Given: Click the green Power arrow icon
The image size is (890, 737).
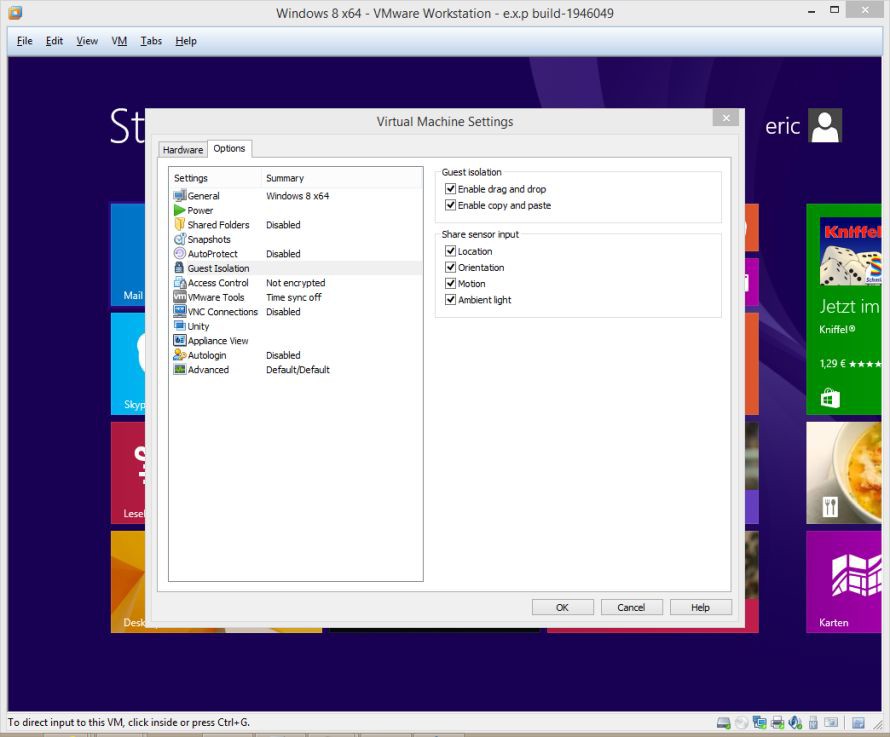Looking at the screenshot, I should pyautogui.click(x=179, y=210).
